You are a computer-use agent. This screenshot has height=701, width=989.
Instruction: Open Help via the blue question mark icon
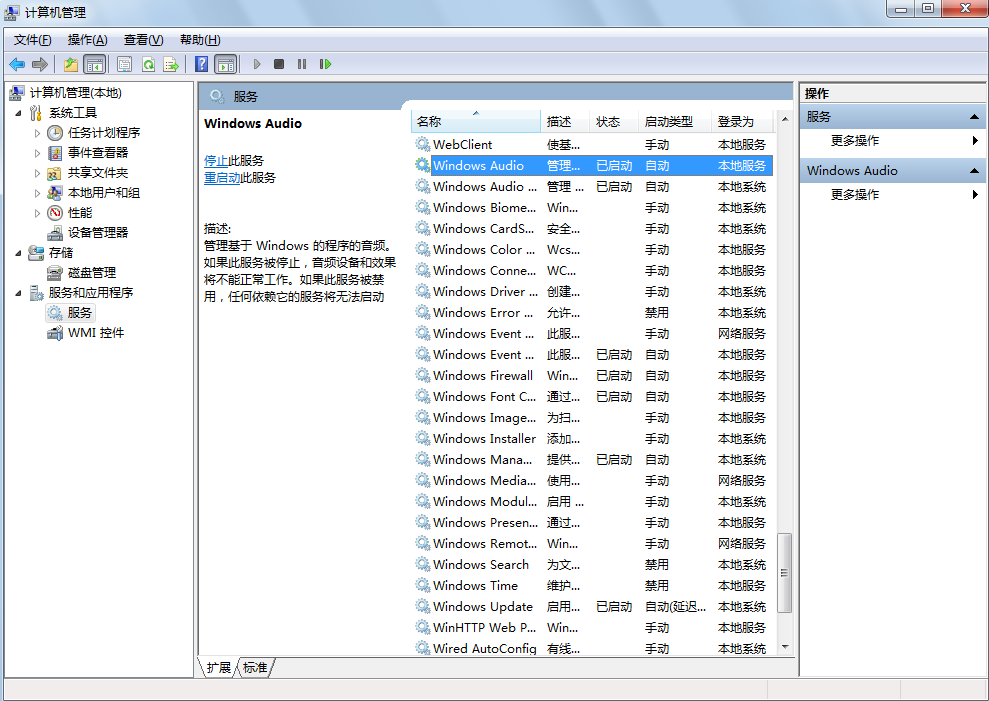tap(201, 64)
